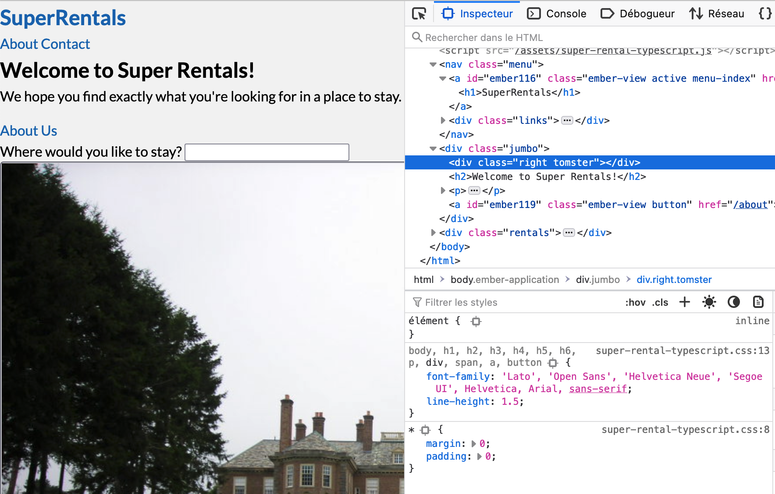Click highlighter icon after 'button' selector

point(552,363)
